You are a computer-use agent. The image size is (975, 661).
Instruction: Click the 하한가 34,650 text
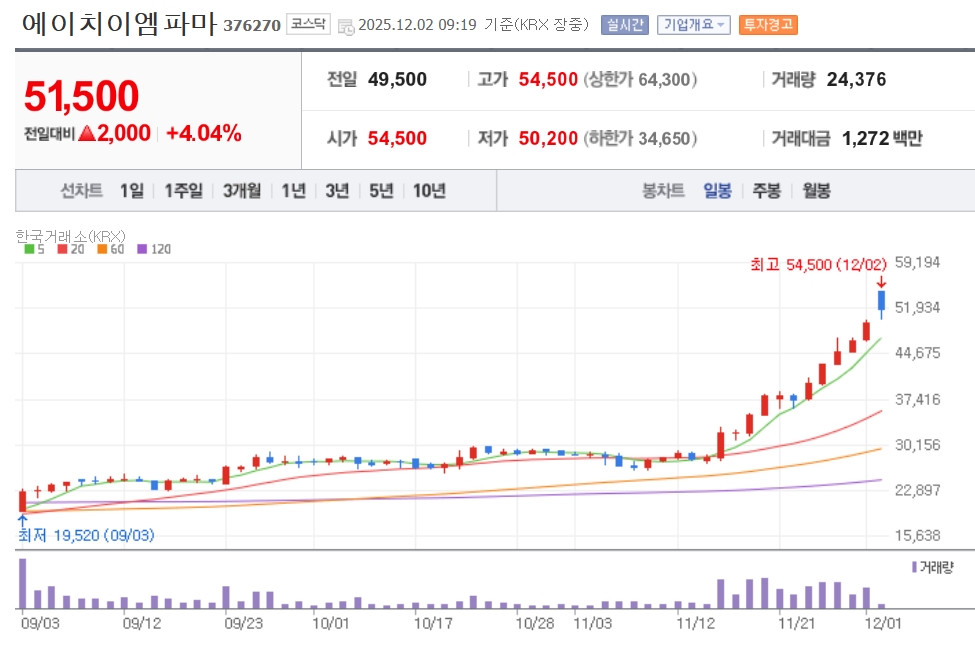point(640,138)
